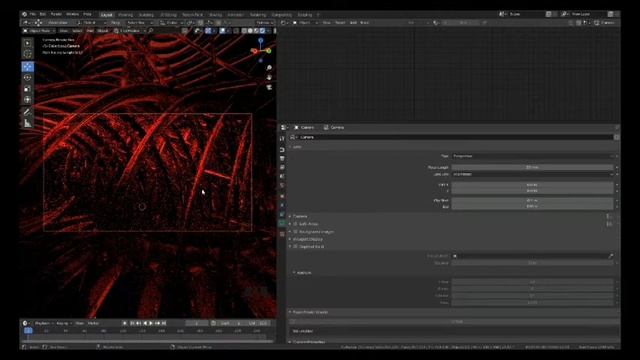Viewport: 640px width, 360px height.
Task: Enable the Safe Areas checkbox
Action: (296, 224)
